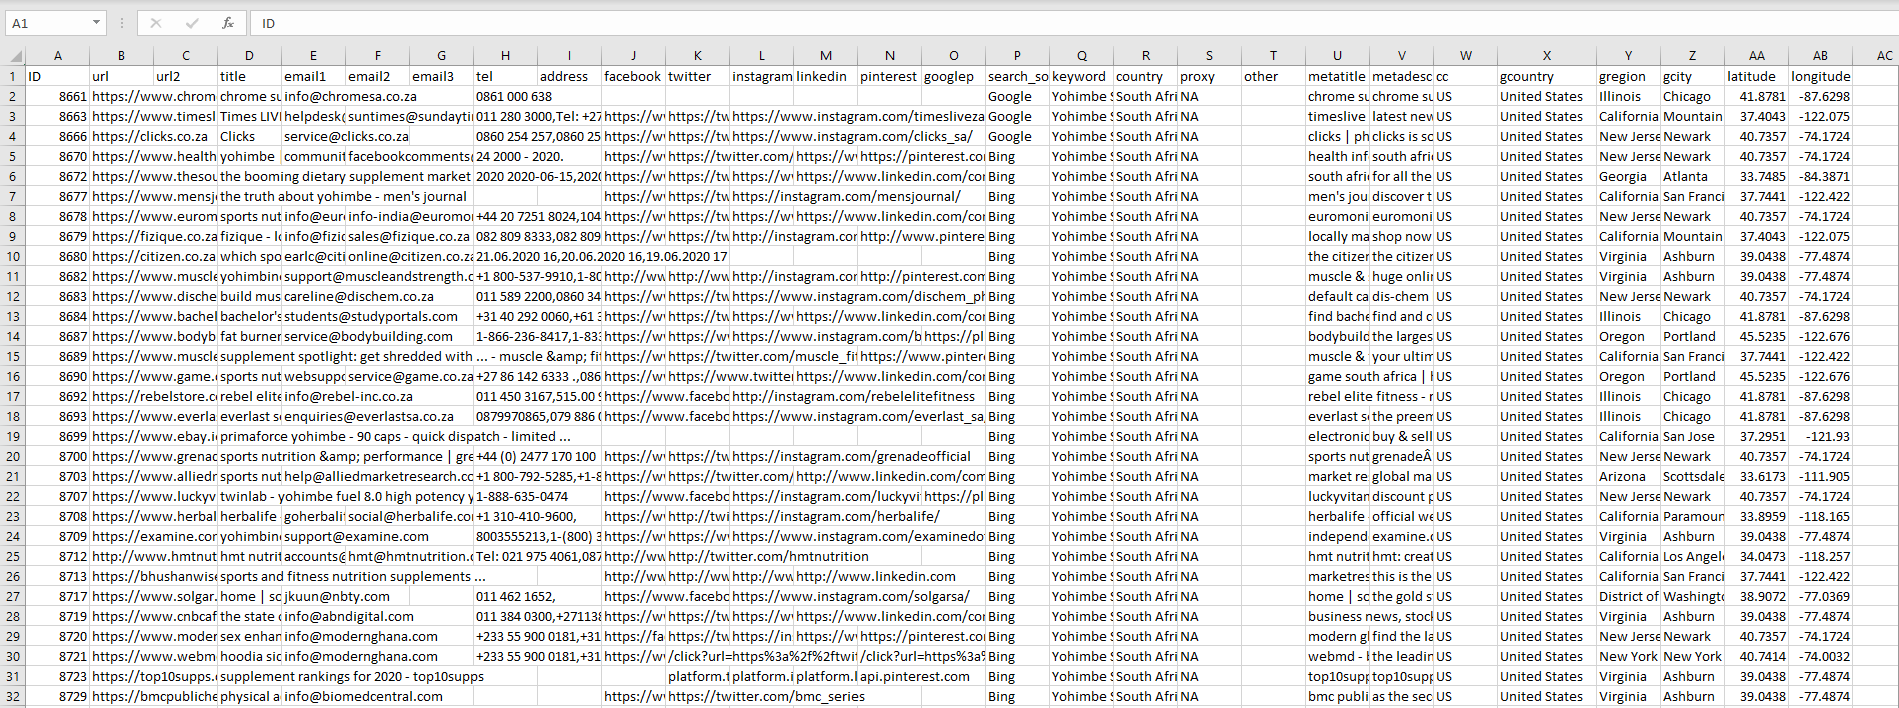This screenshot has width=1899, height=708.
Task: Select column AB header
Action: pyautogui.click(x=1821, y=56)
